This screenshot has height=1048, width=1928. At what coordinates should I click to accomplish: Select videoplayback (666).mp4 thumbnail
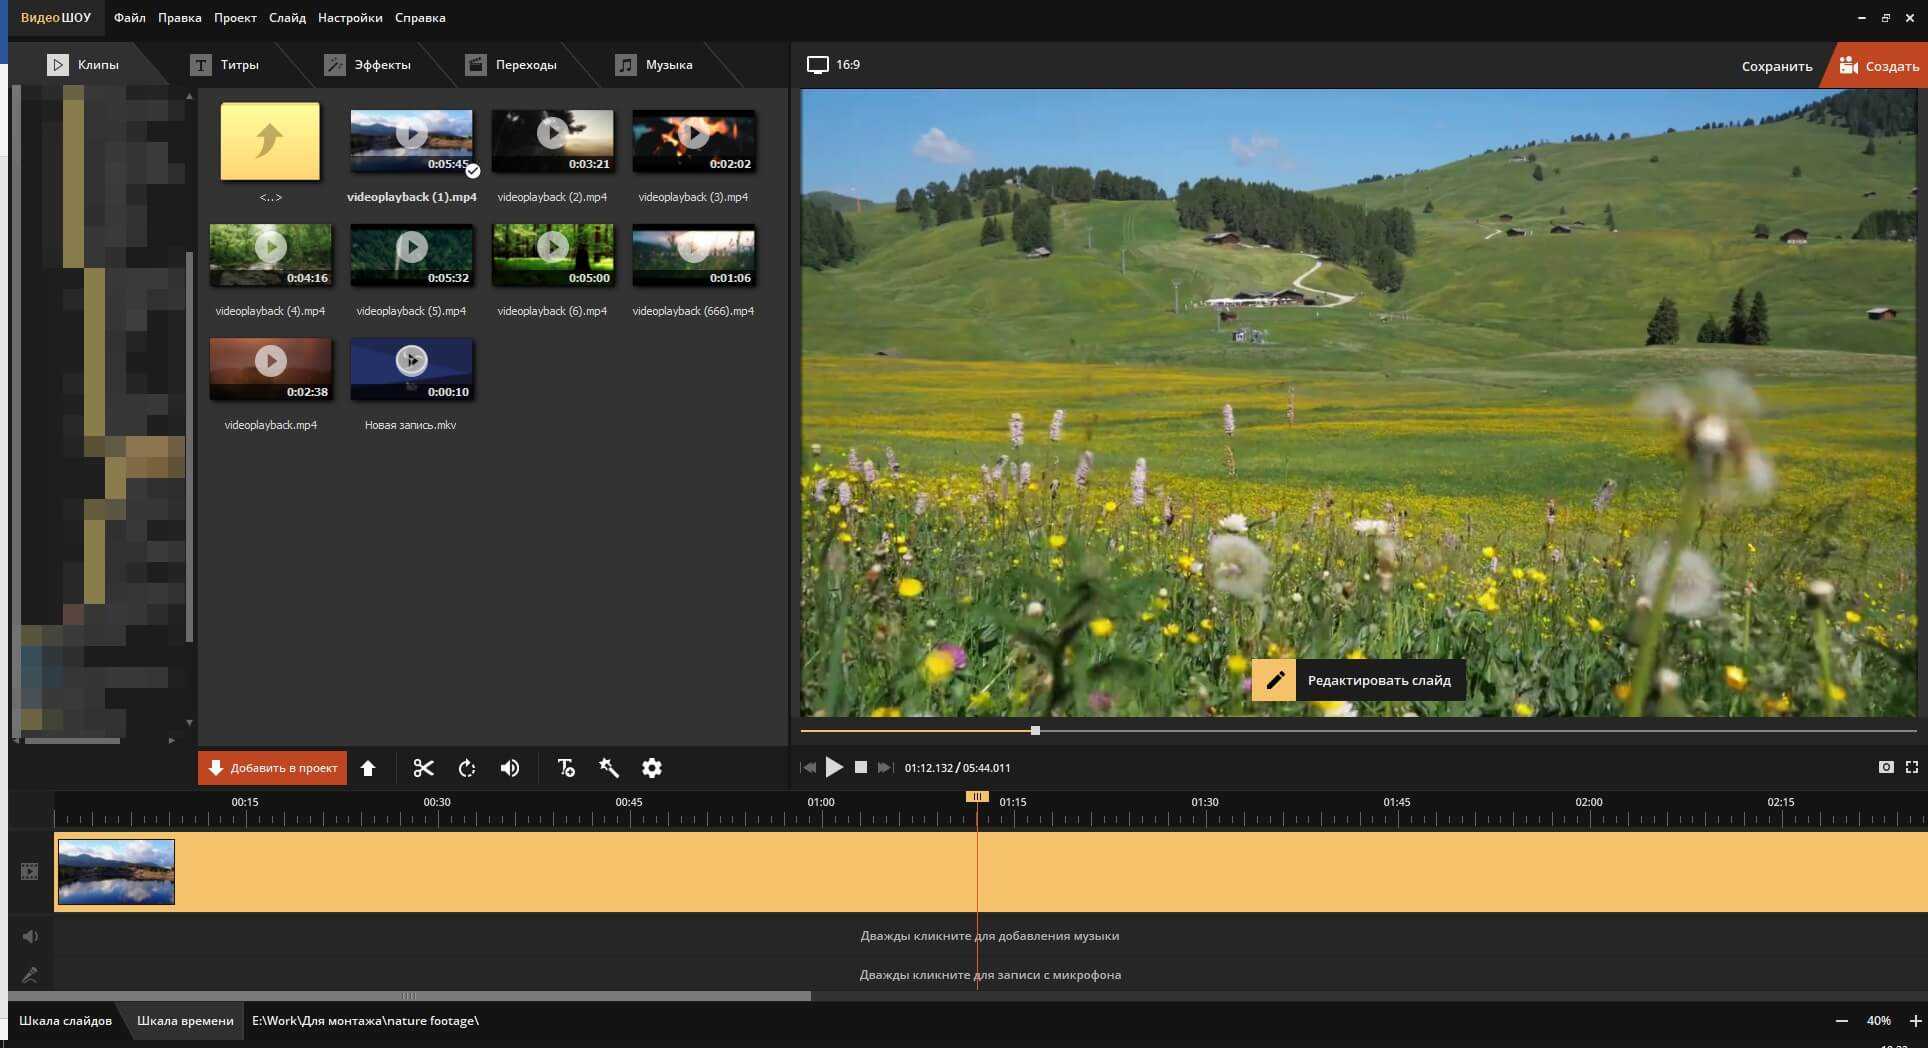[x=693, y=255]
